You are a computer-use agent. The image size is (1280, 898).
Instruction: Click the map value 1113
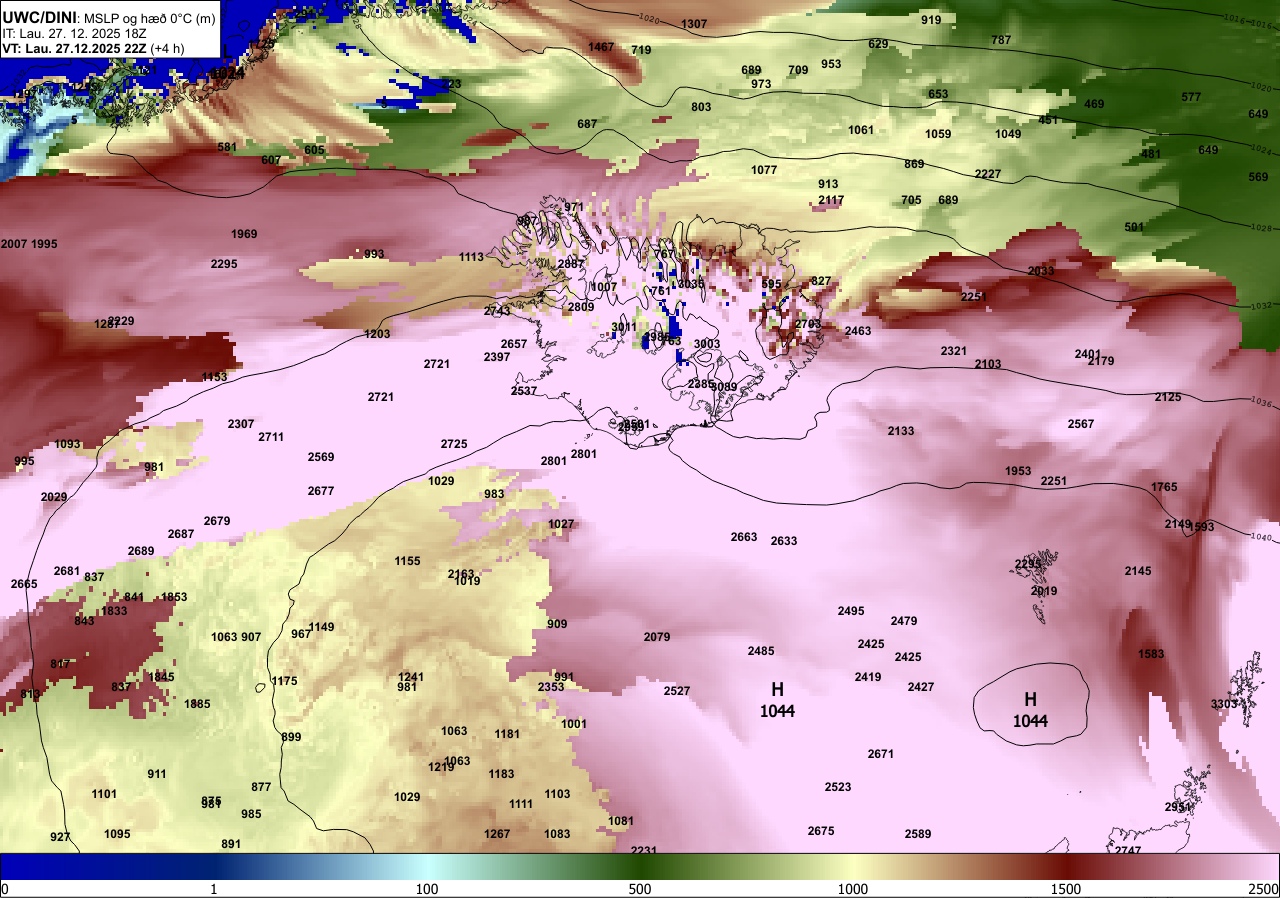click(472, 257)
